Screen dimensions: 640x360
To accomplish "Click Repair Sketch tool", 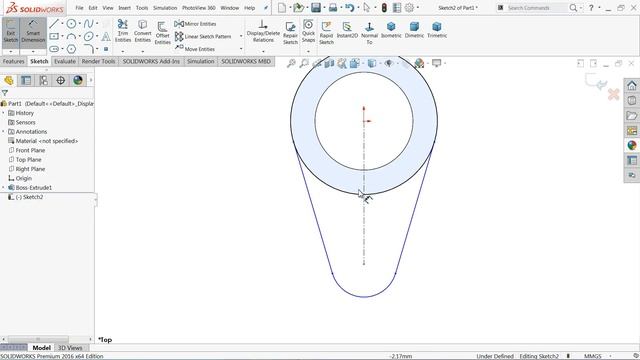I will point(290,33).
